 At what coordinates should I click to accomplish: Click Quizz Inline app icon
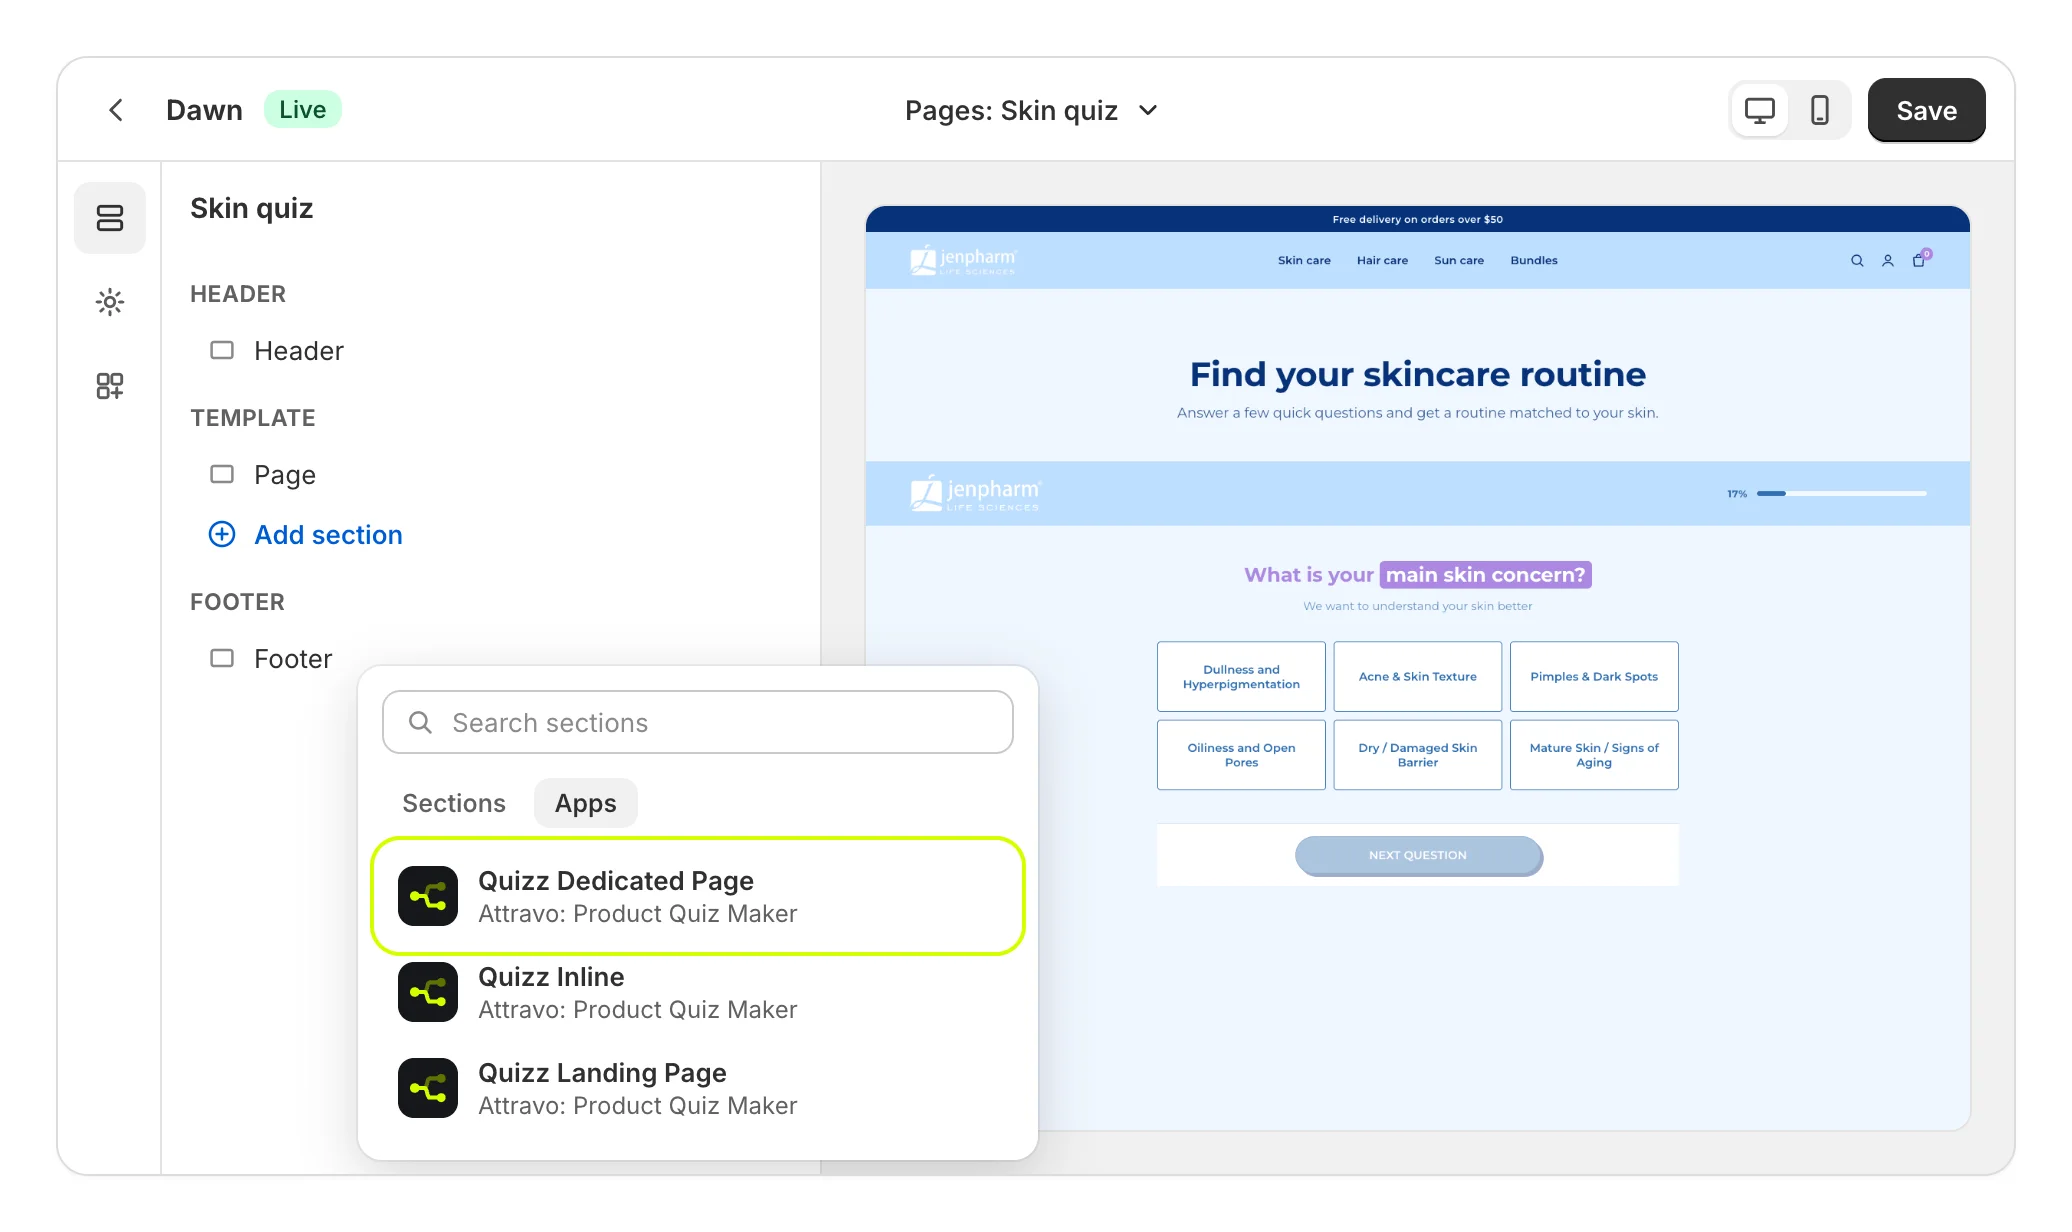(428, 992)
